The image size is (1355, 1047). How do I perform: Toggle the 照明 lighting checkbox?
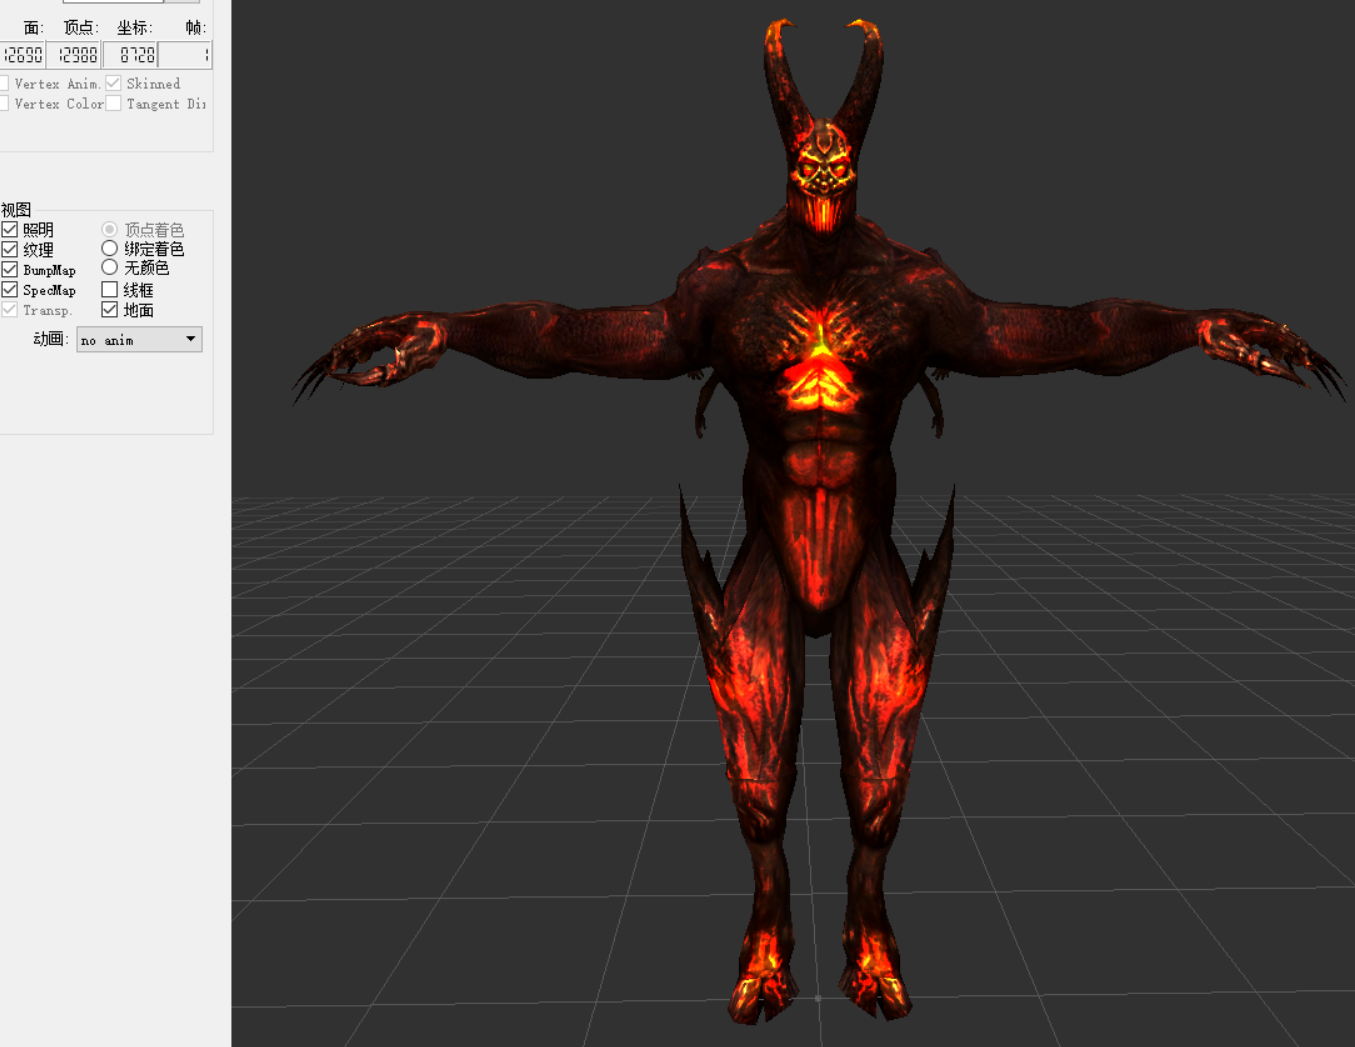[10, 230]
